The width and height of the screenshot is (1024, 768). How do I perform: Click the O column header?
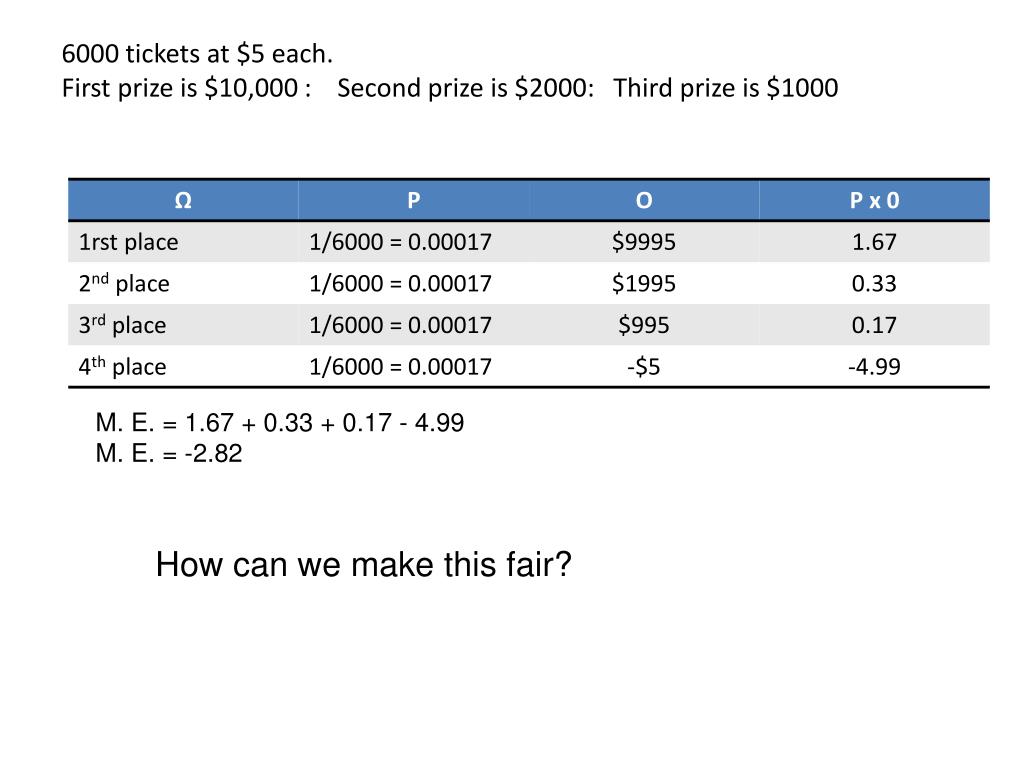644,200
